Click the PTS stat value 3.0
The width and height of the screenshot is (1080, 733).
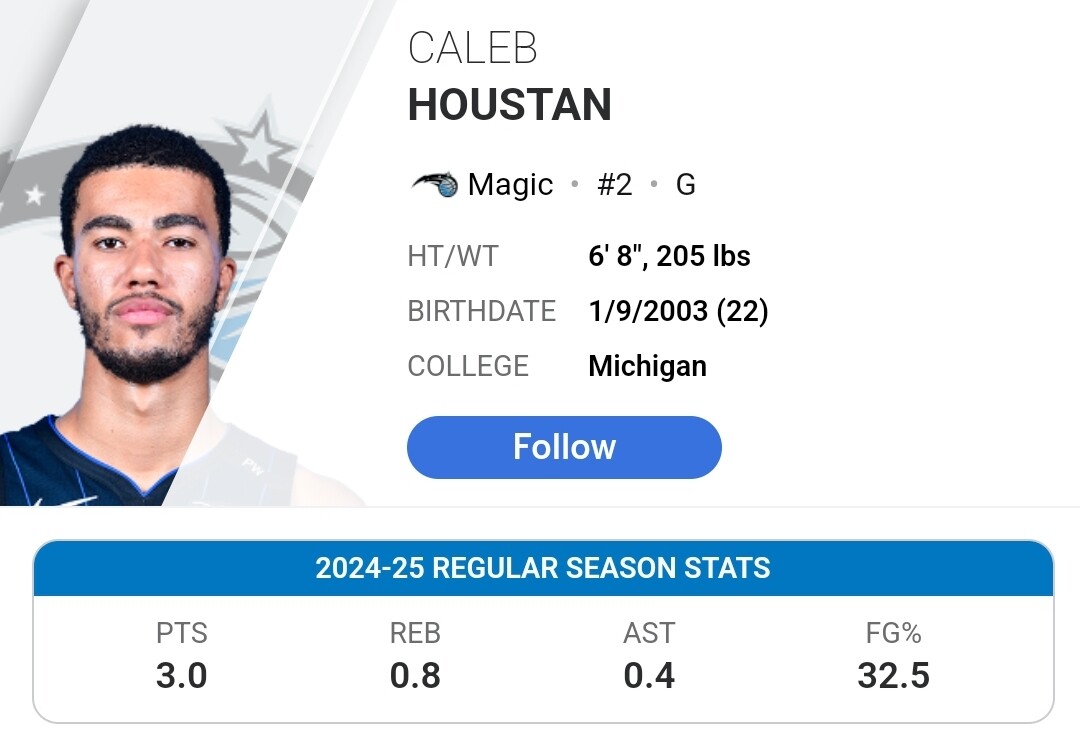pyautogui.click(x=181, y=675)
